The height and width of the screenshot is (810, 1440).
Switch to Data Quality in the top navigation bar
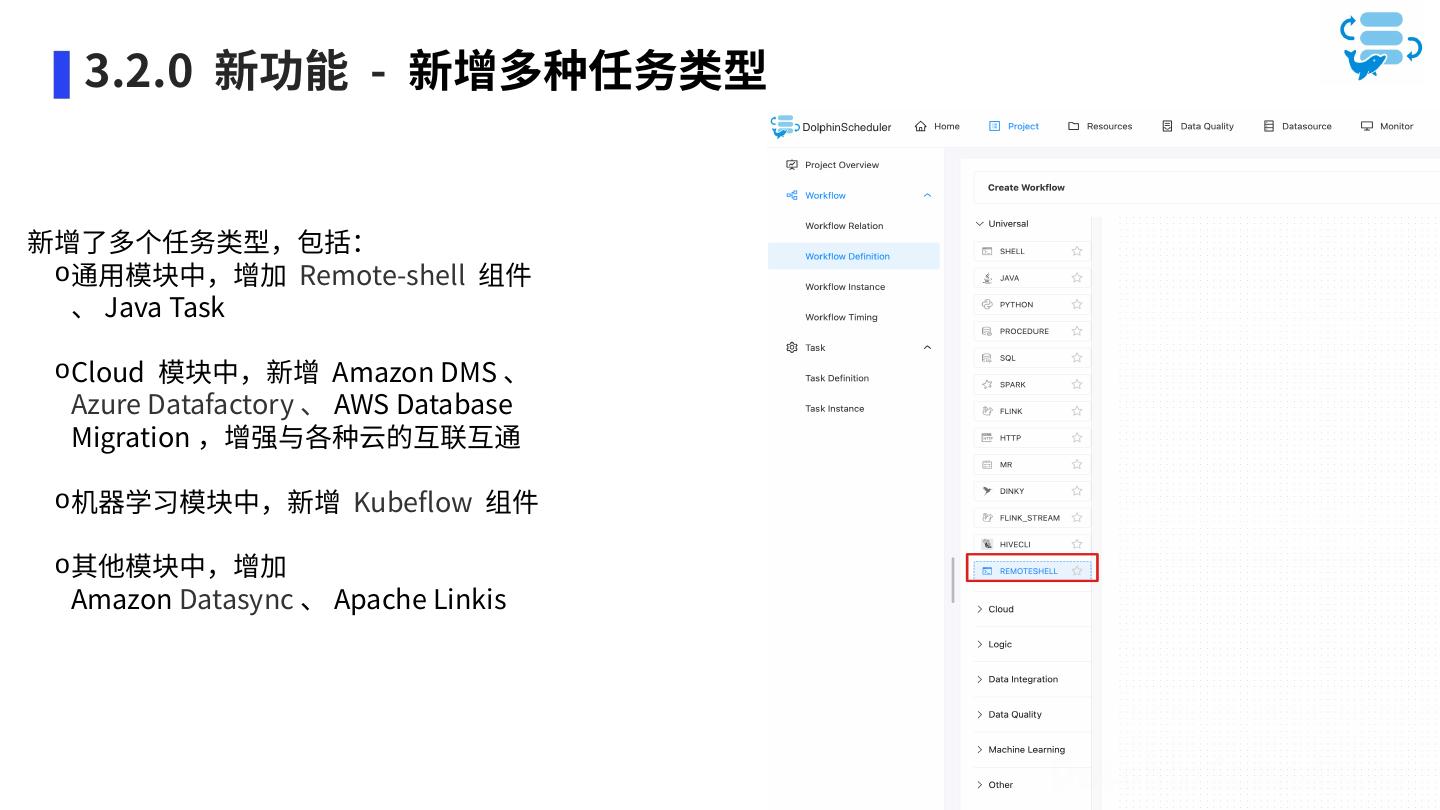(1198, 127)
